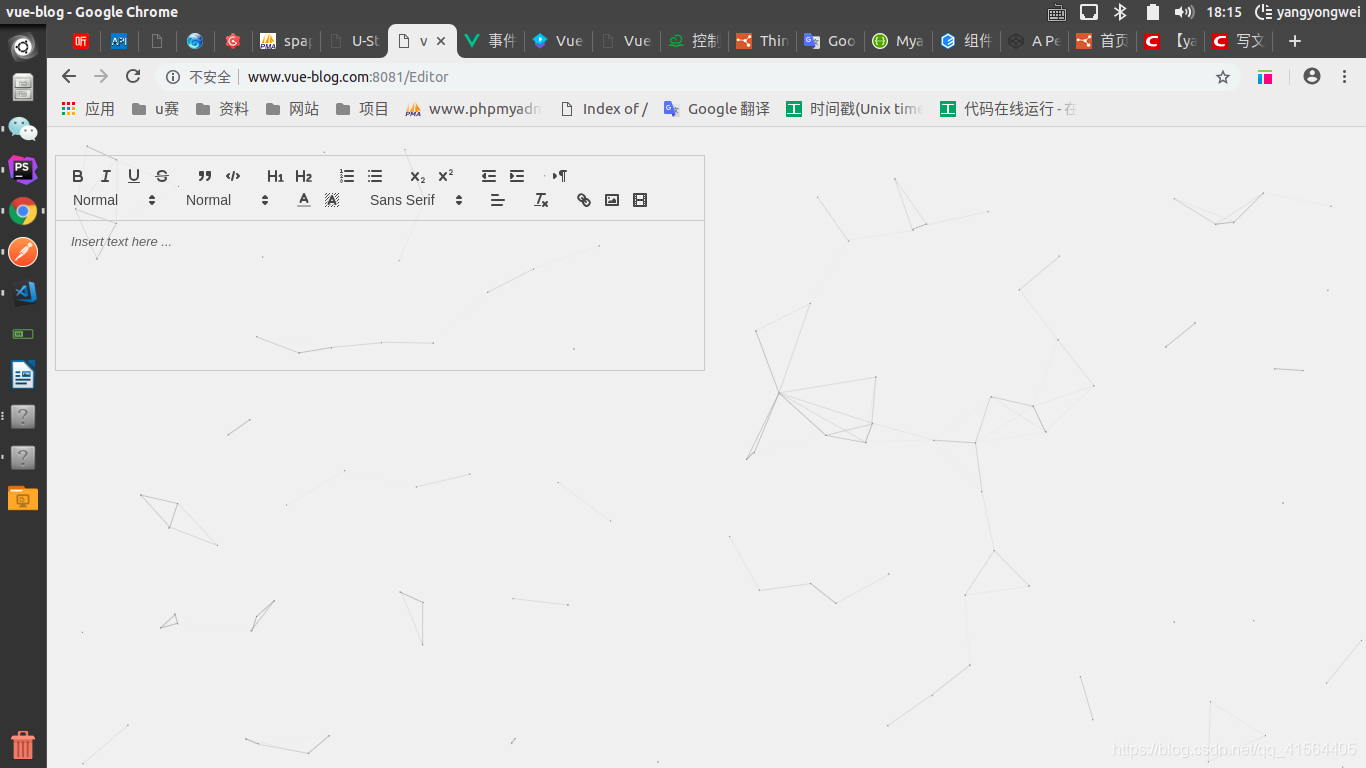Switch to the 组件 tab
The height and width of the screenshot is (768, 1366).
click(966, 41)
